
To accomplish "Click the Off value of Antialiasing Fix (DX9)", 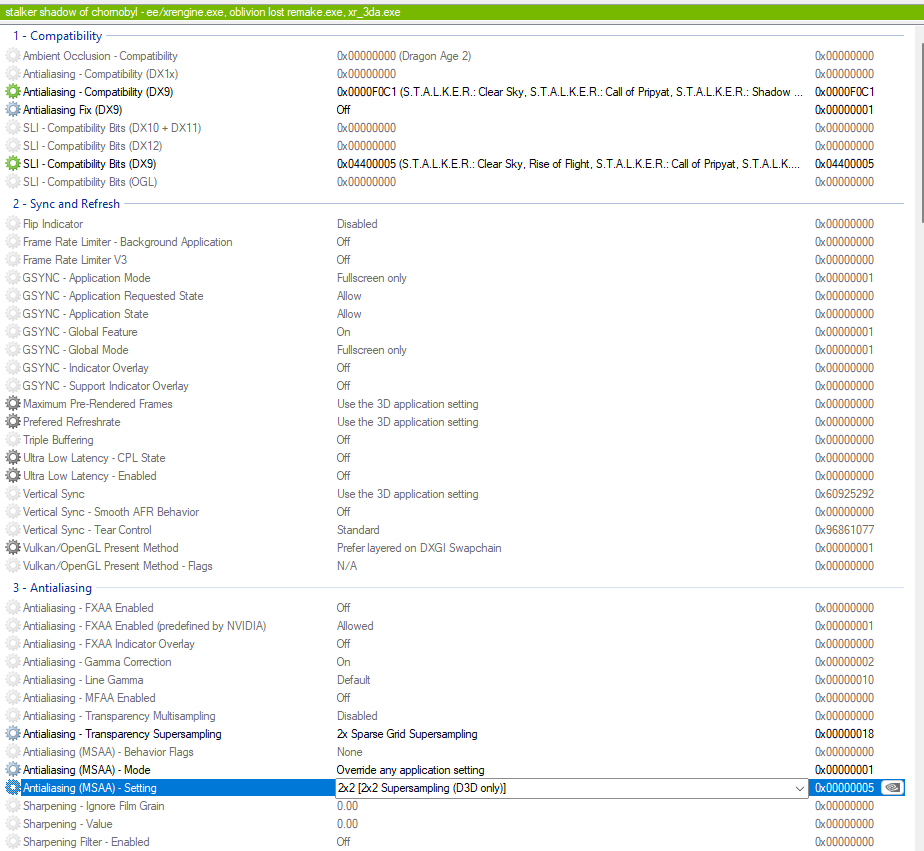I will pos(344,110).
